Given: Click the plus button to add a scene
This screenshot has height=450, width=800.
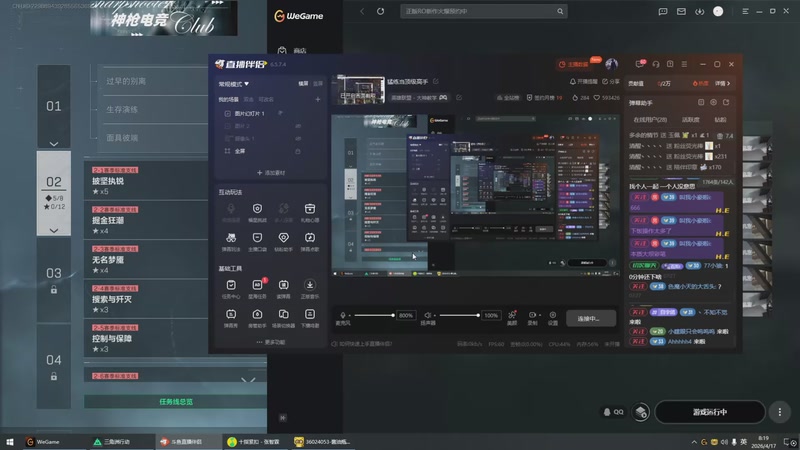Looking at the screenshot, I should [318, 99].
